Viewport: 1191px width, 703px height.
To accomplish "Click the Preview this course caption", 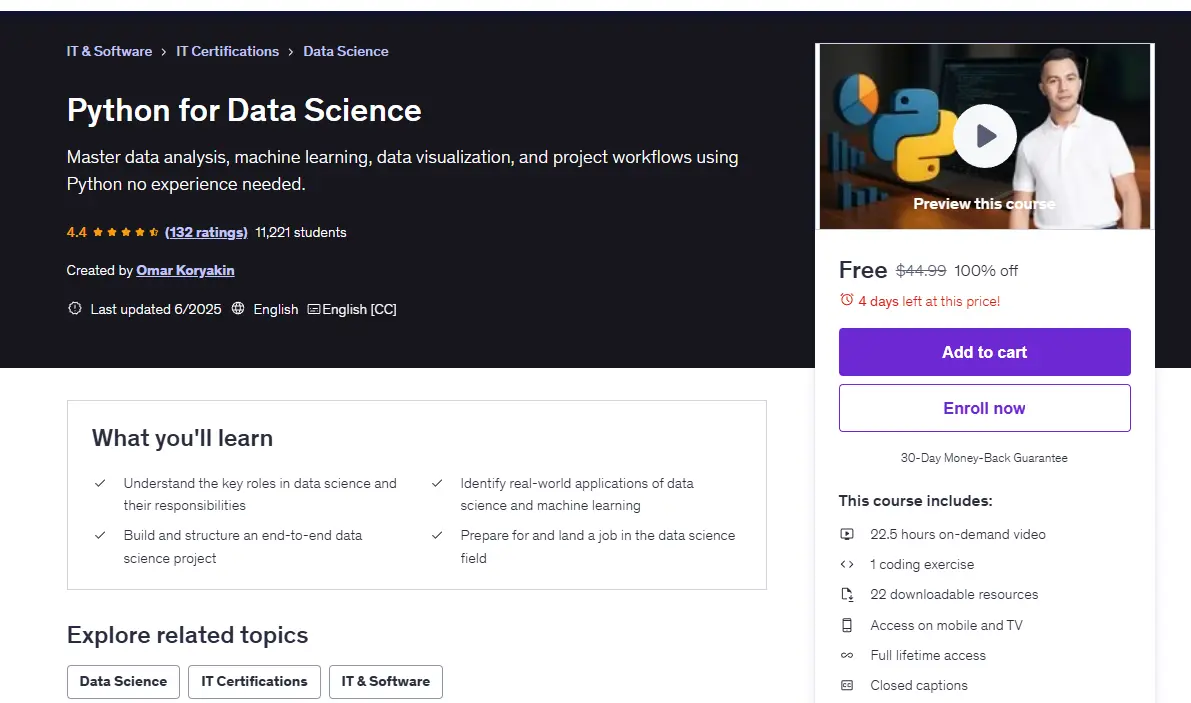I will [984, 203].
